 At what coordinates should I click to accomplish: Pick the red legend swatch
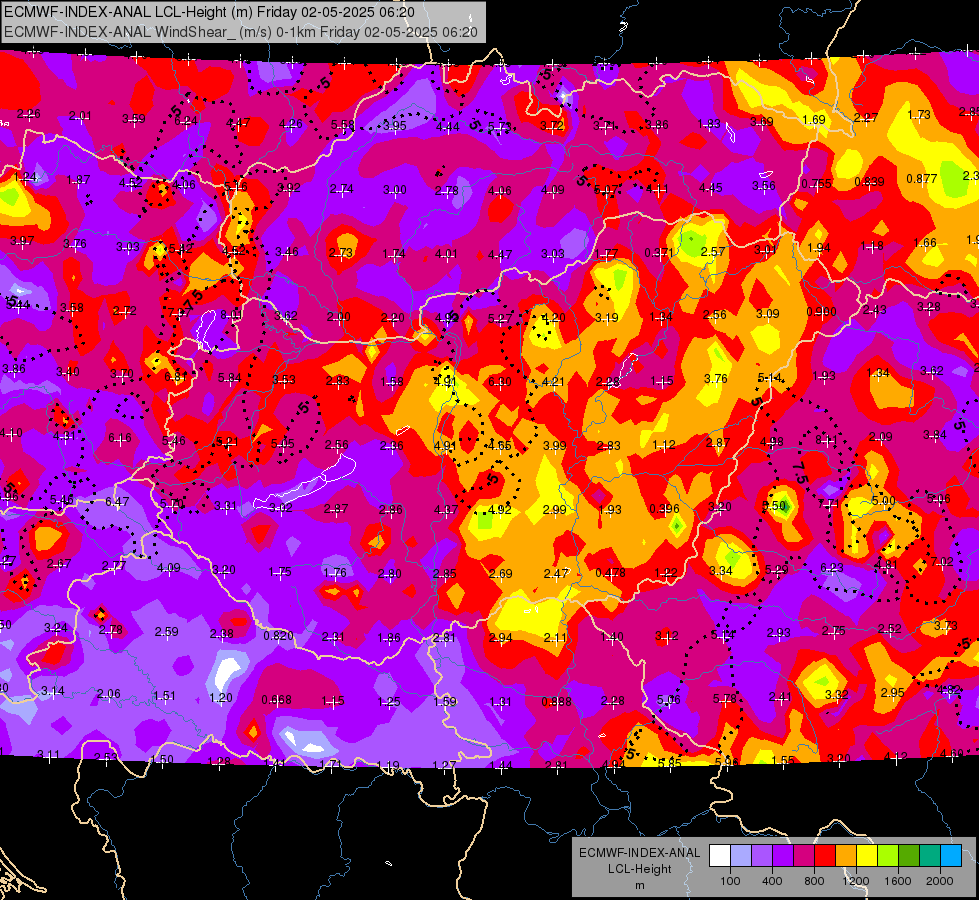(825, 856)
